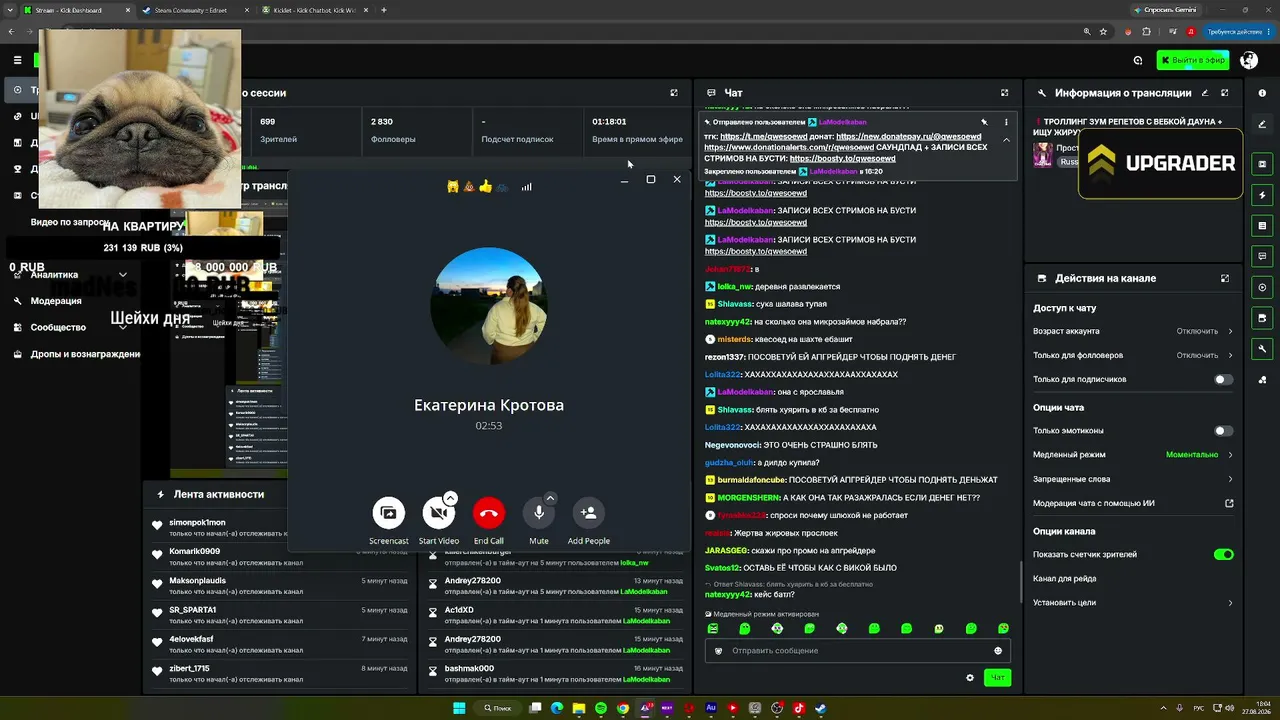The width and height of the screenshot is (1280, 720).
Task: Open the pinned message options menu
Action: click(x=1006, y=122)
